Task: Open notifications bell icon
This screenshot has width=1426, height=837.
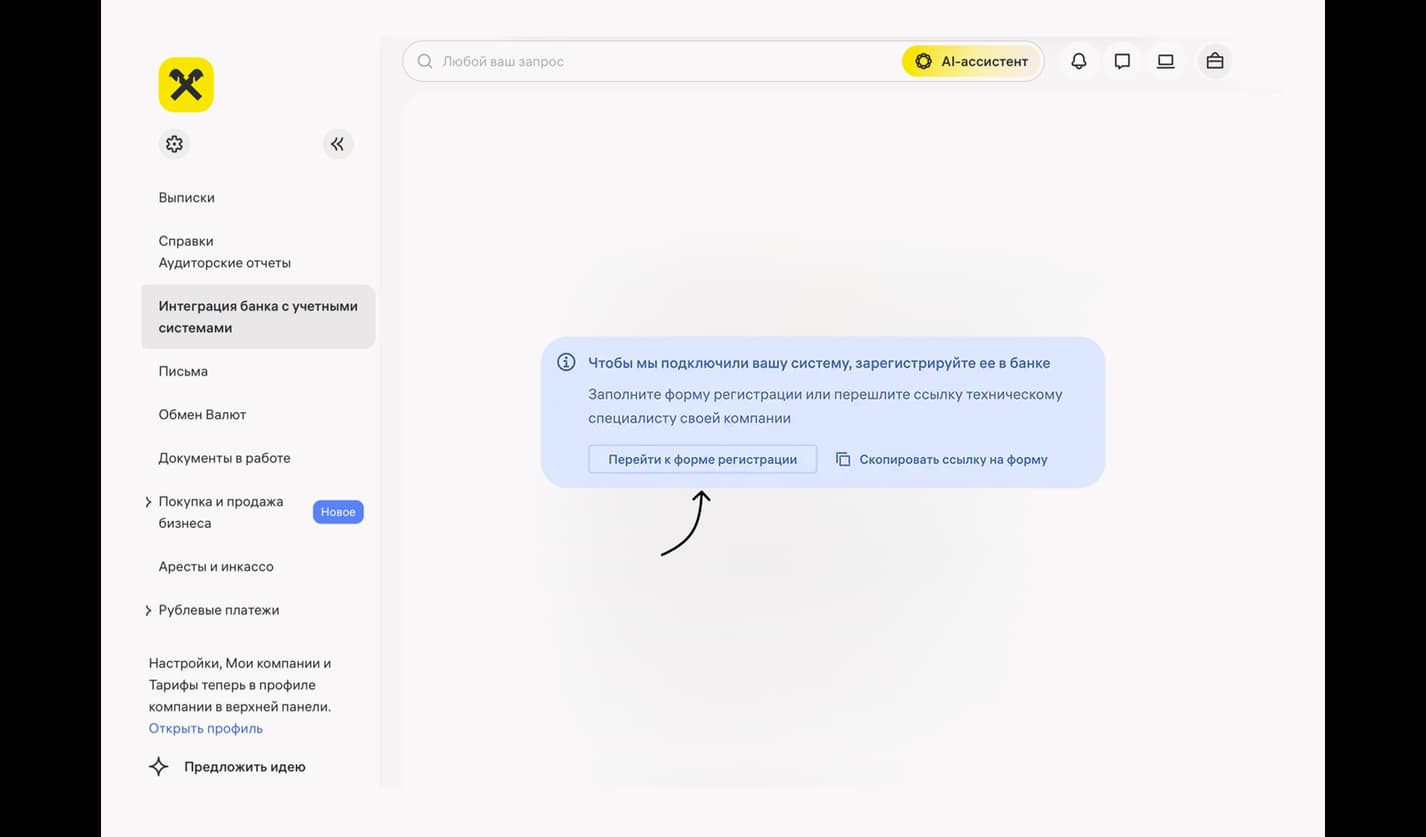Action: click(1079, 61)
